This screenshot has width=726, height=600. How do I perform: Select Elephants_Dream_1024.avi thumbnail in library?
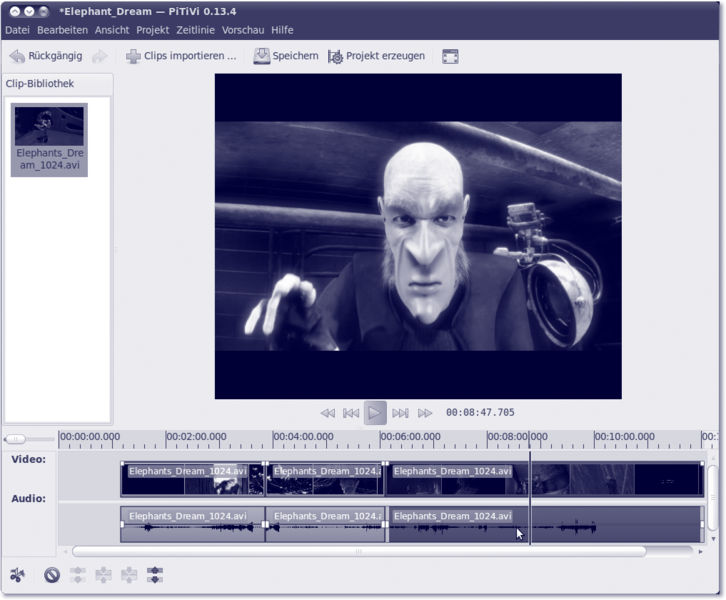[x=50, y=140]
